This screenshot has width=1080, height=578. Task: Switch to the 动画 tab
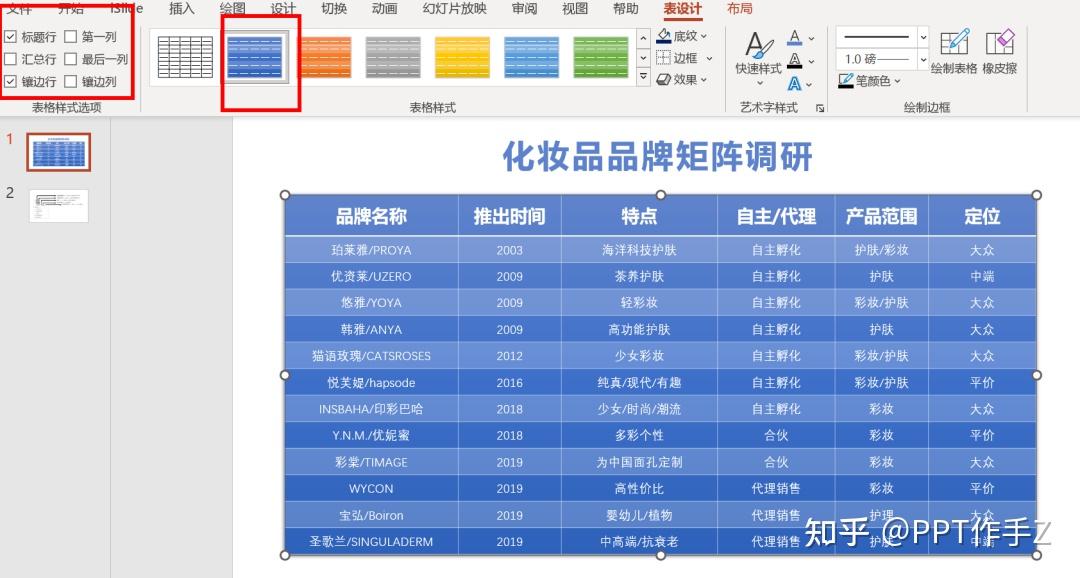[384, 8]
